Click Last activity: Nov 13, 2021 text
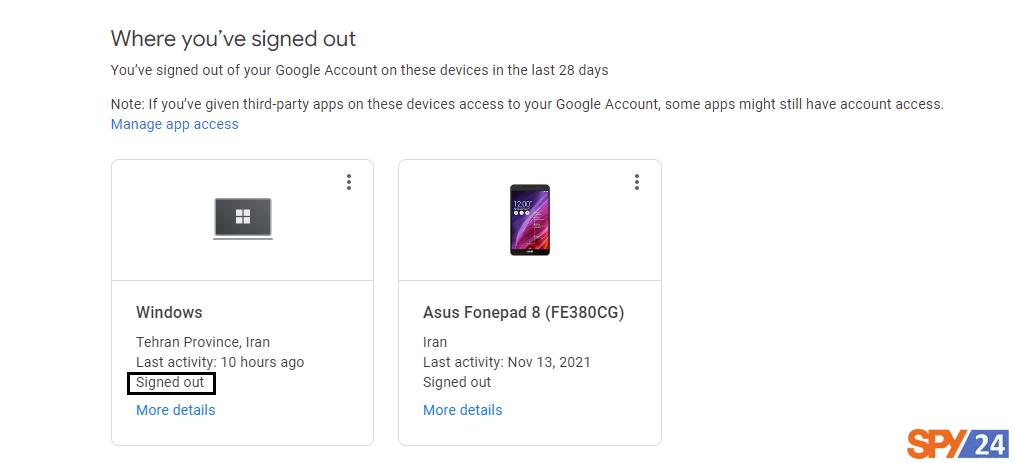The height and width of the screenshot is (463, 1014). tap(506, 362)
